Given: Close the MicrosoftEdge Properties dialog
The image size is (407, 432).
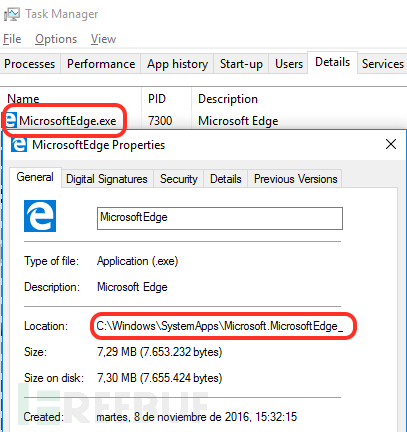Looking at the screenshot, I should tap(391, 144).
